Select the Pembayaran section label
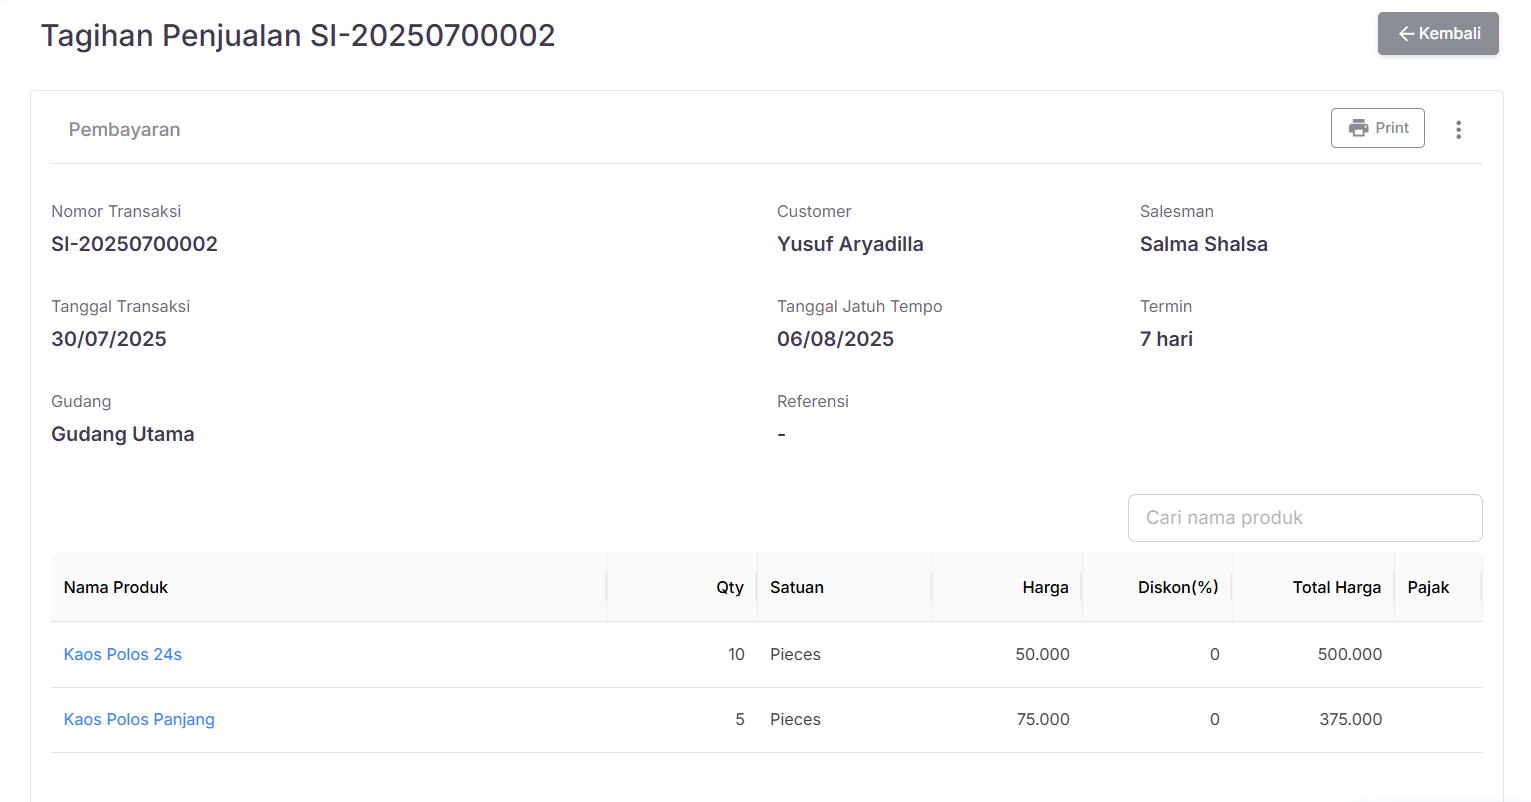 pos(124,129)
